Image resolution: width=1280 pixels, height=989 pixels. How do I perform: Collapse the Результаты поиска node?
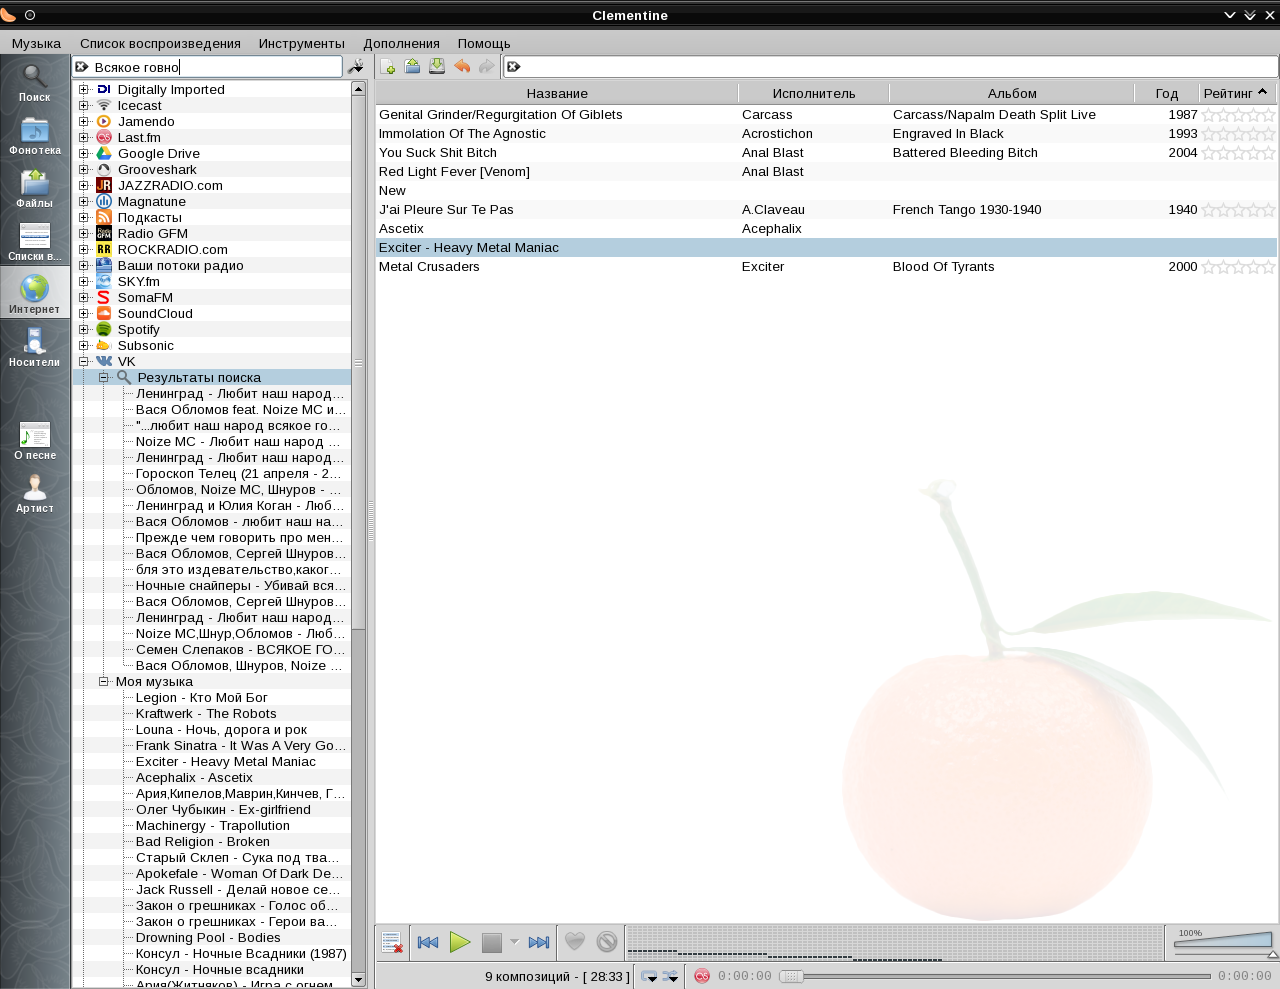103,377
